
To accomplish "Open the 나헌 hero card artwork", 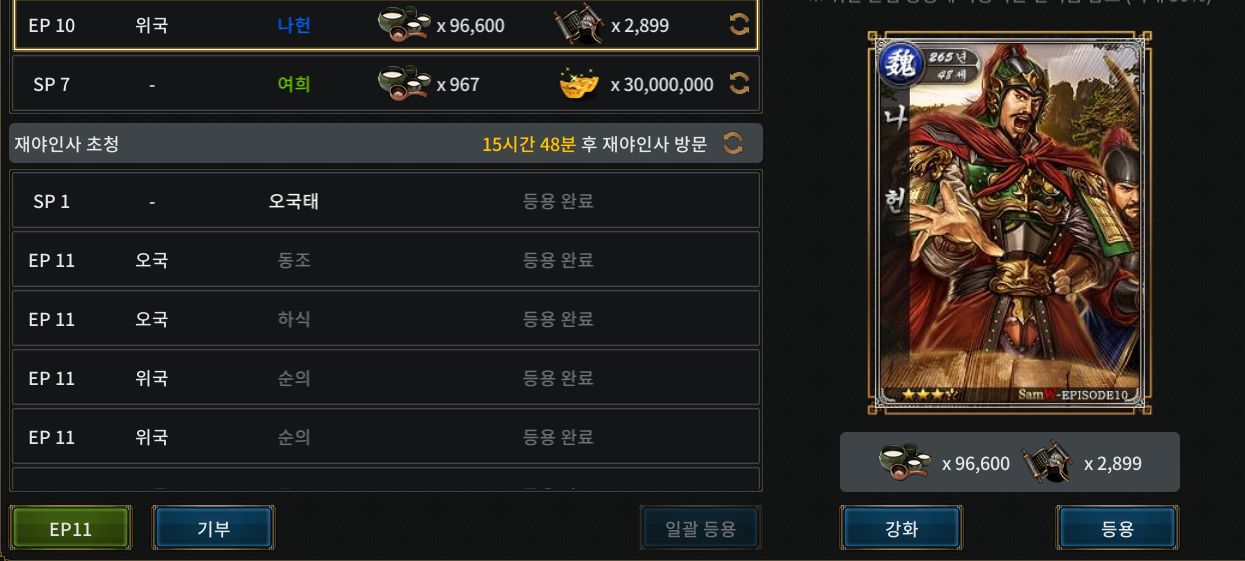I will [1009, 221].
